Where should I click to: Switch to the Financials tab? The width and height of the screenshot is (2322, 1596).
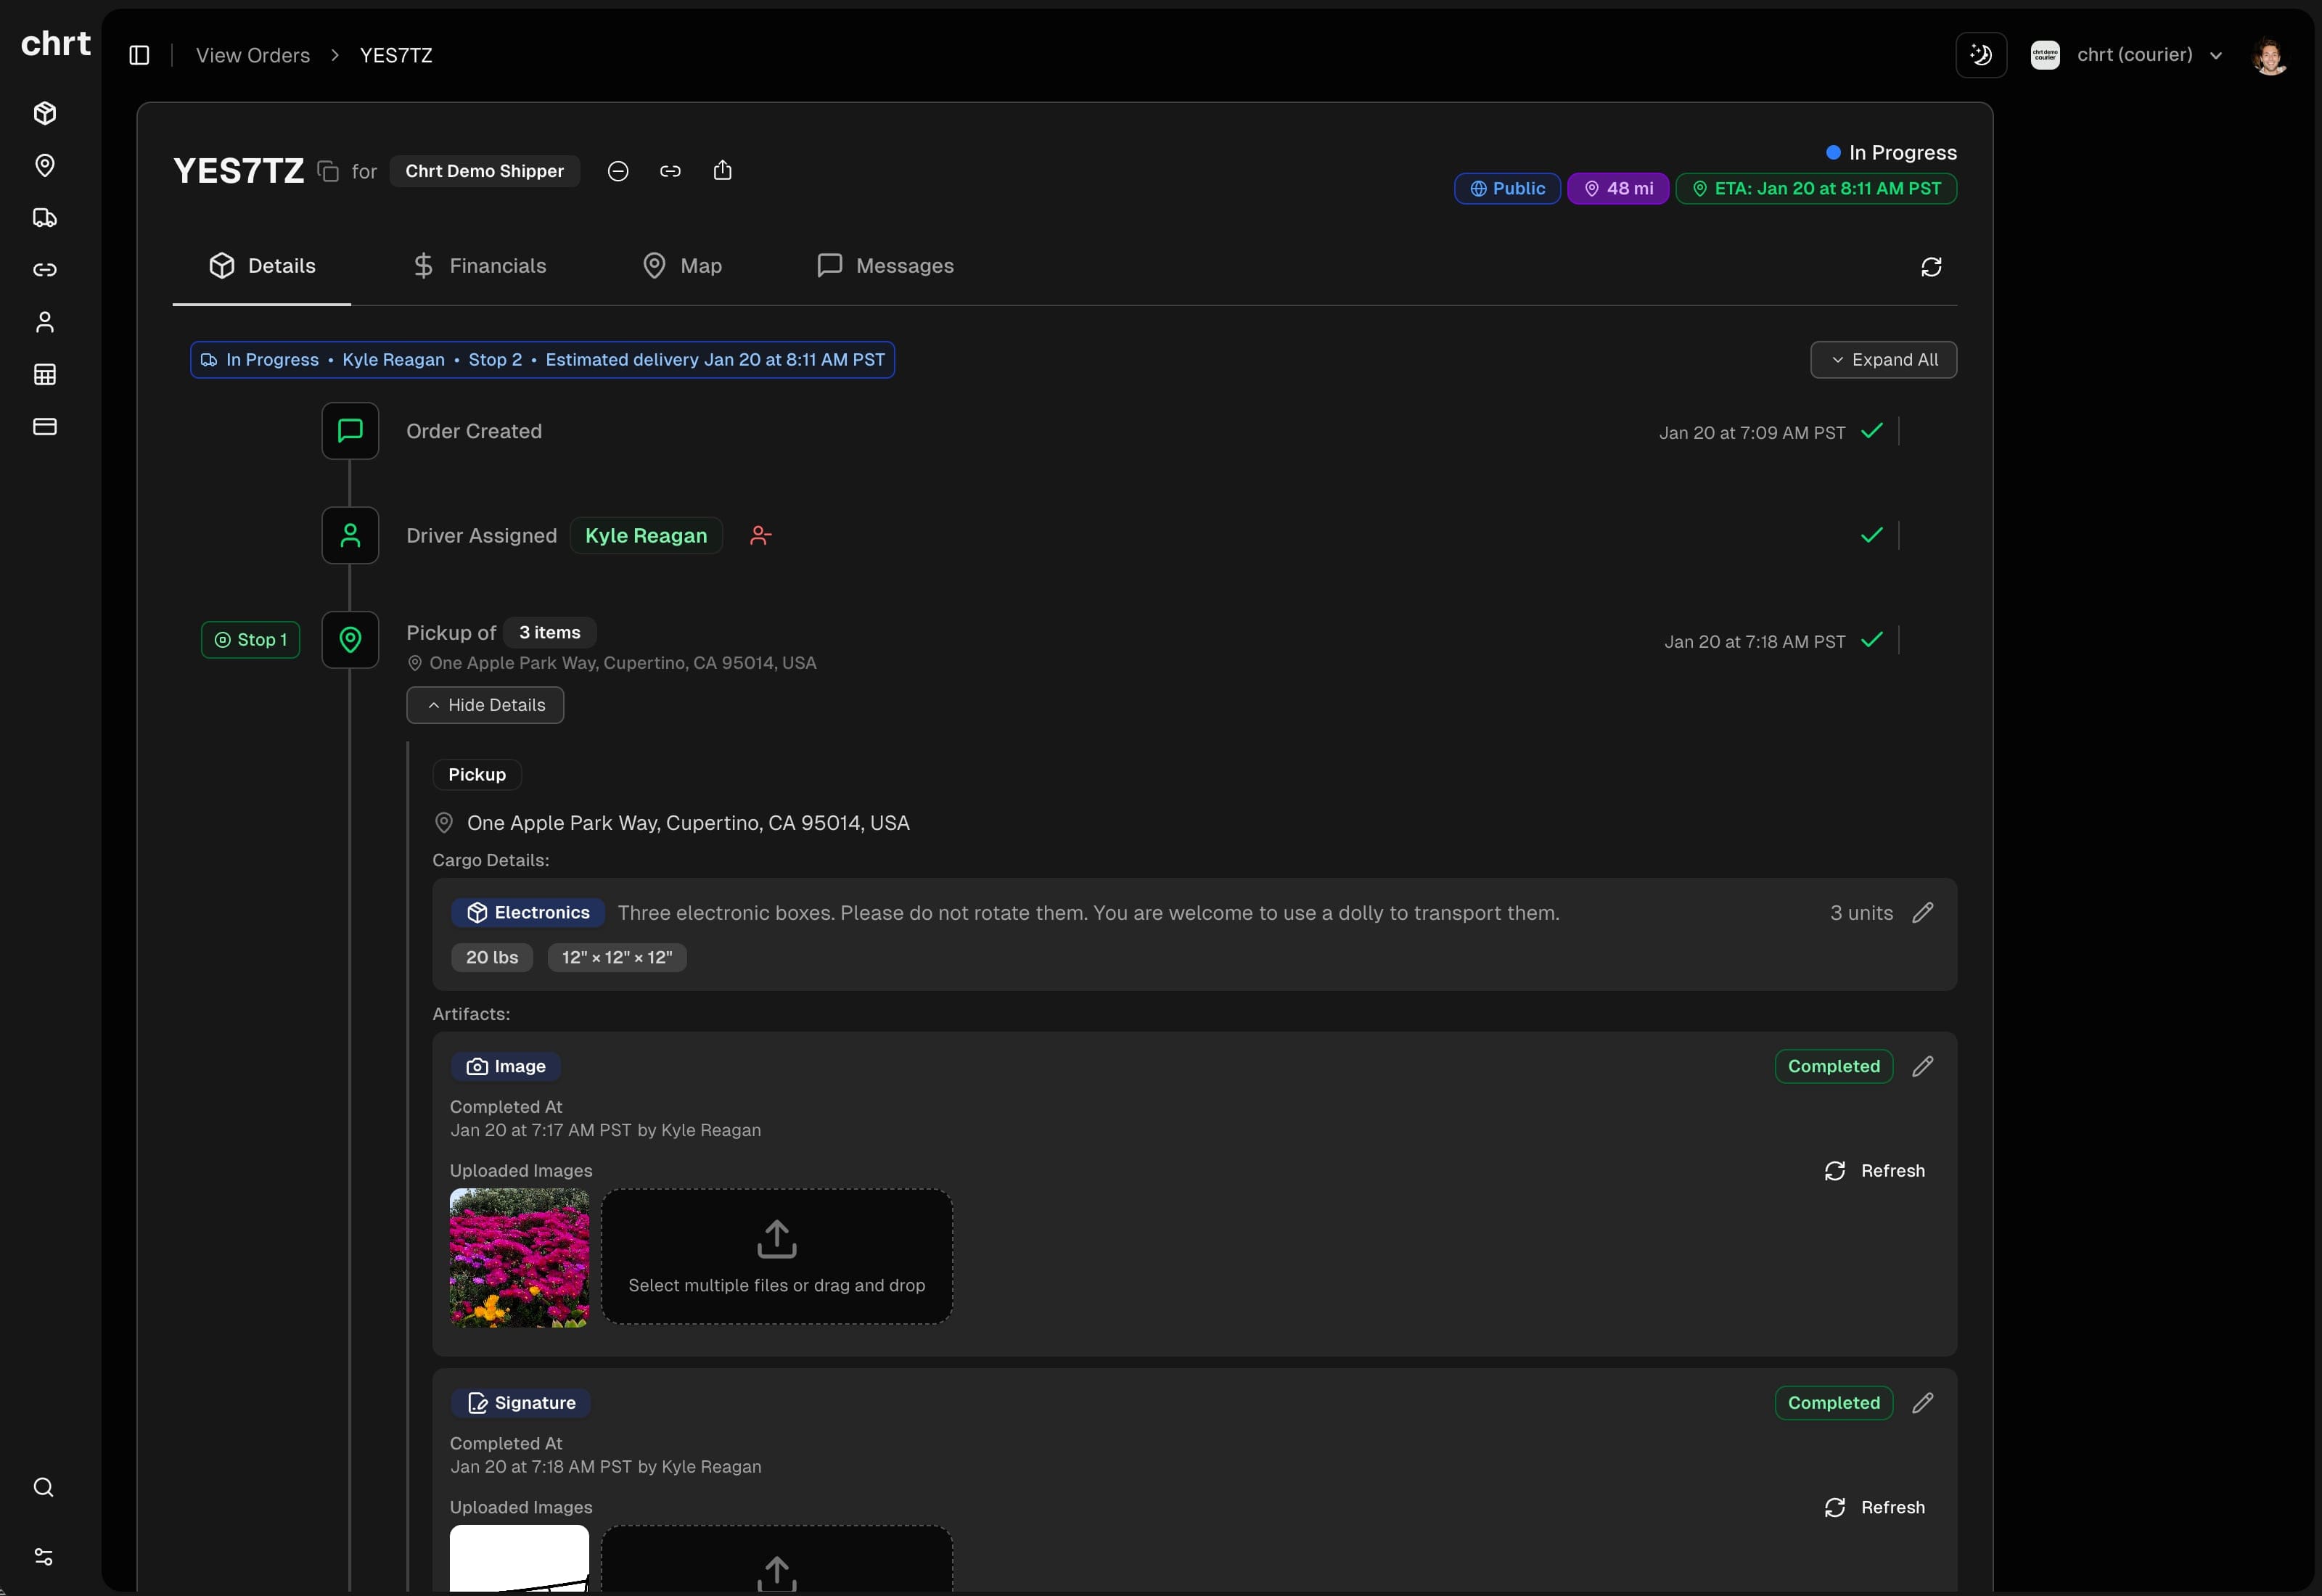[481, 265]
